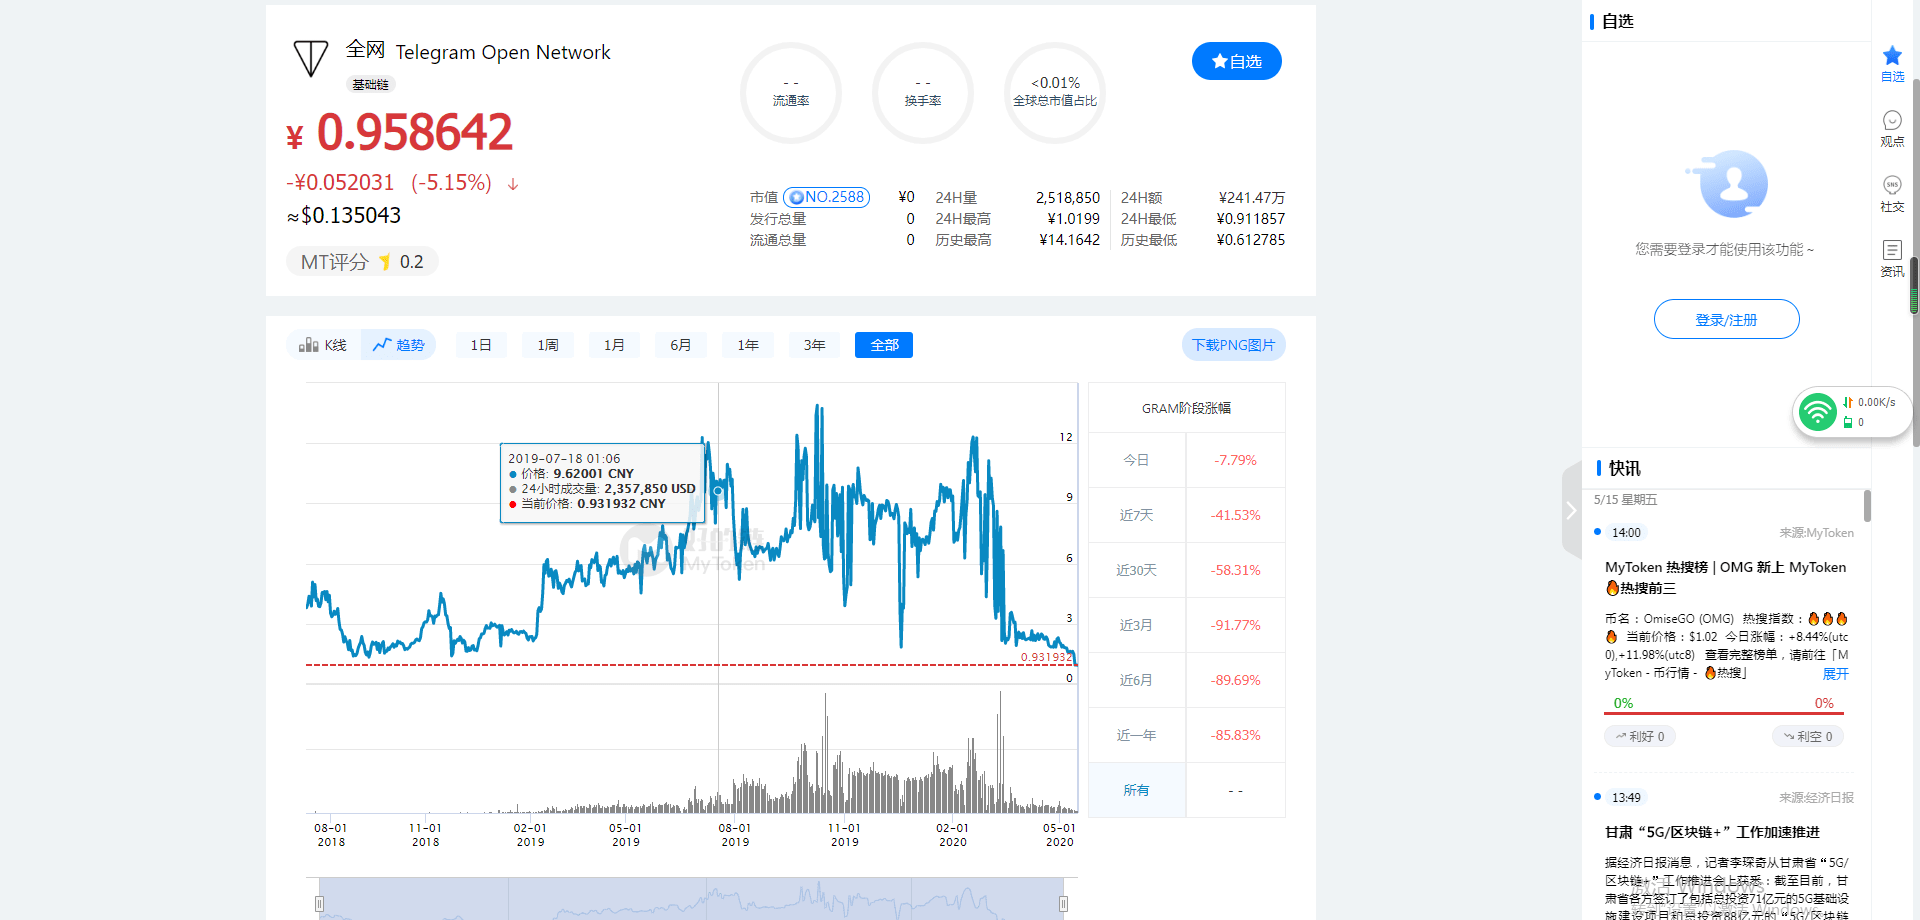1920x920 pixels.
Task: Open the 甘肃 5G/区块链 news headline
Action: point(1712,832)
